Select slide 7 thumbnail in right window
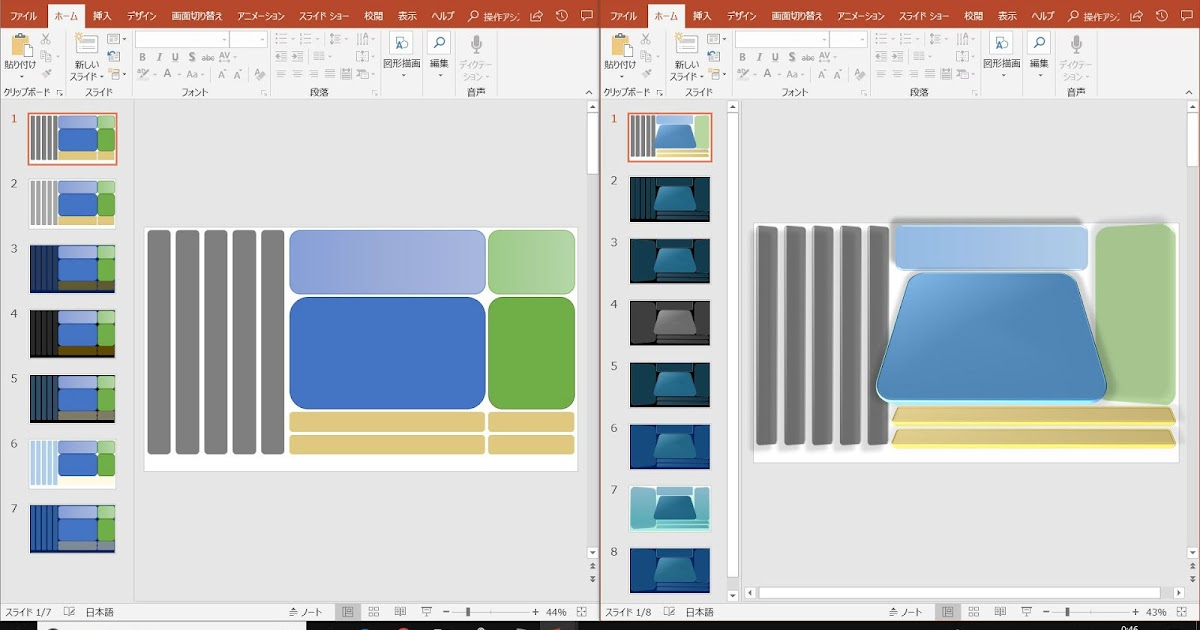The height and width of the screenshot is (630, 1200). tap(669, 508)
